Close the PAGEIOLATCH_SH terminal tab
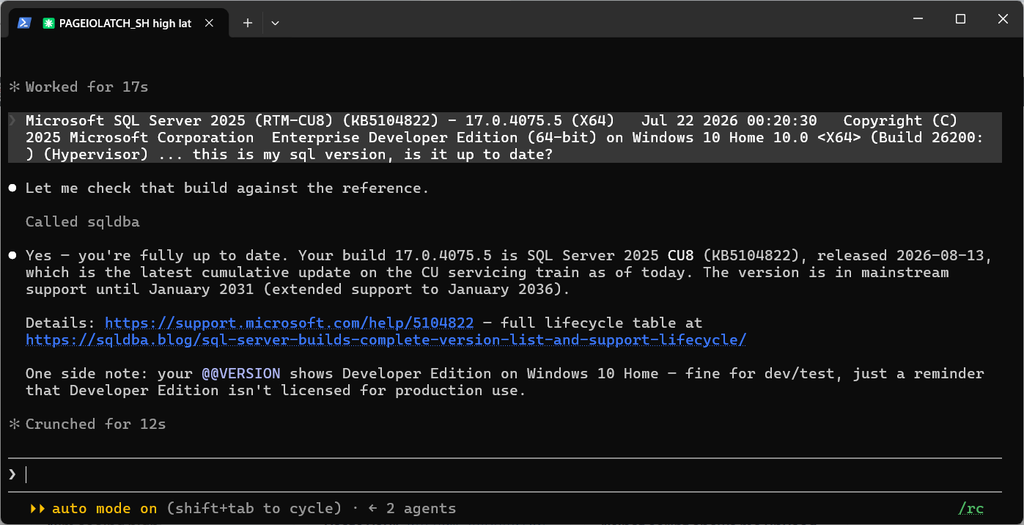Viewport: 1024px width, 525px height. tap(209, 23)
